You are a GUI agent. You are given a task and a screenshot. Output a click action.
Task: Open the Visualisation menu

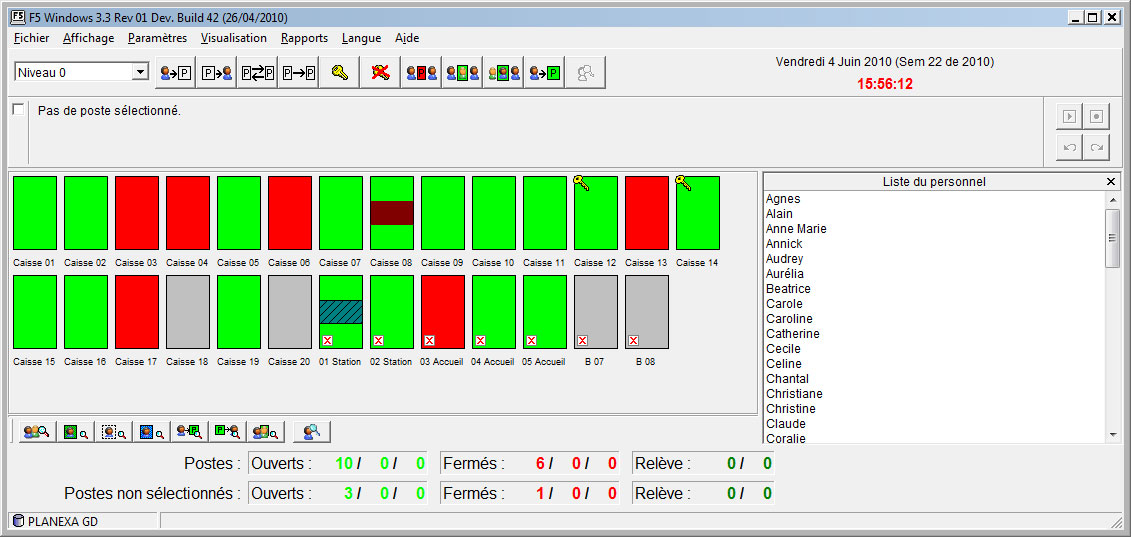(234, 38)
